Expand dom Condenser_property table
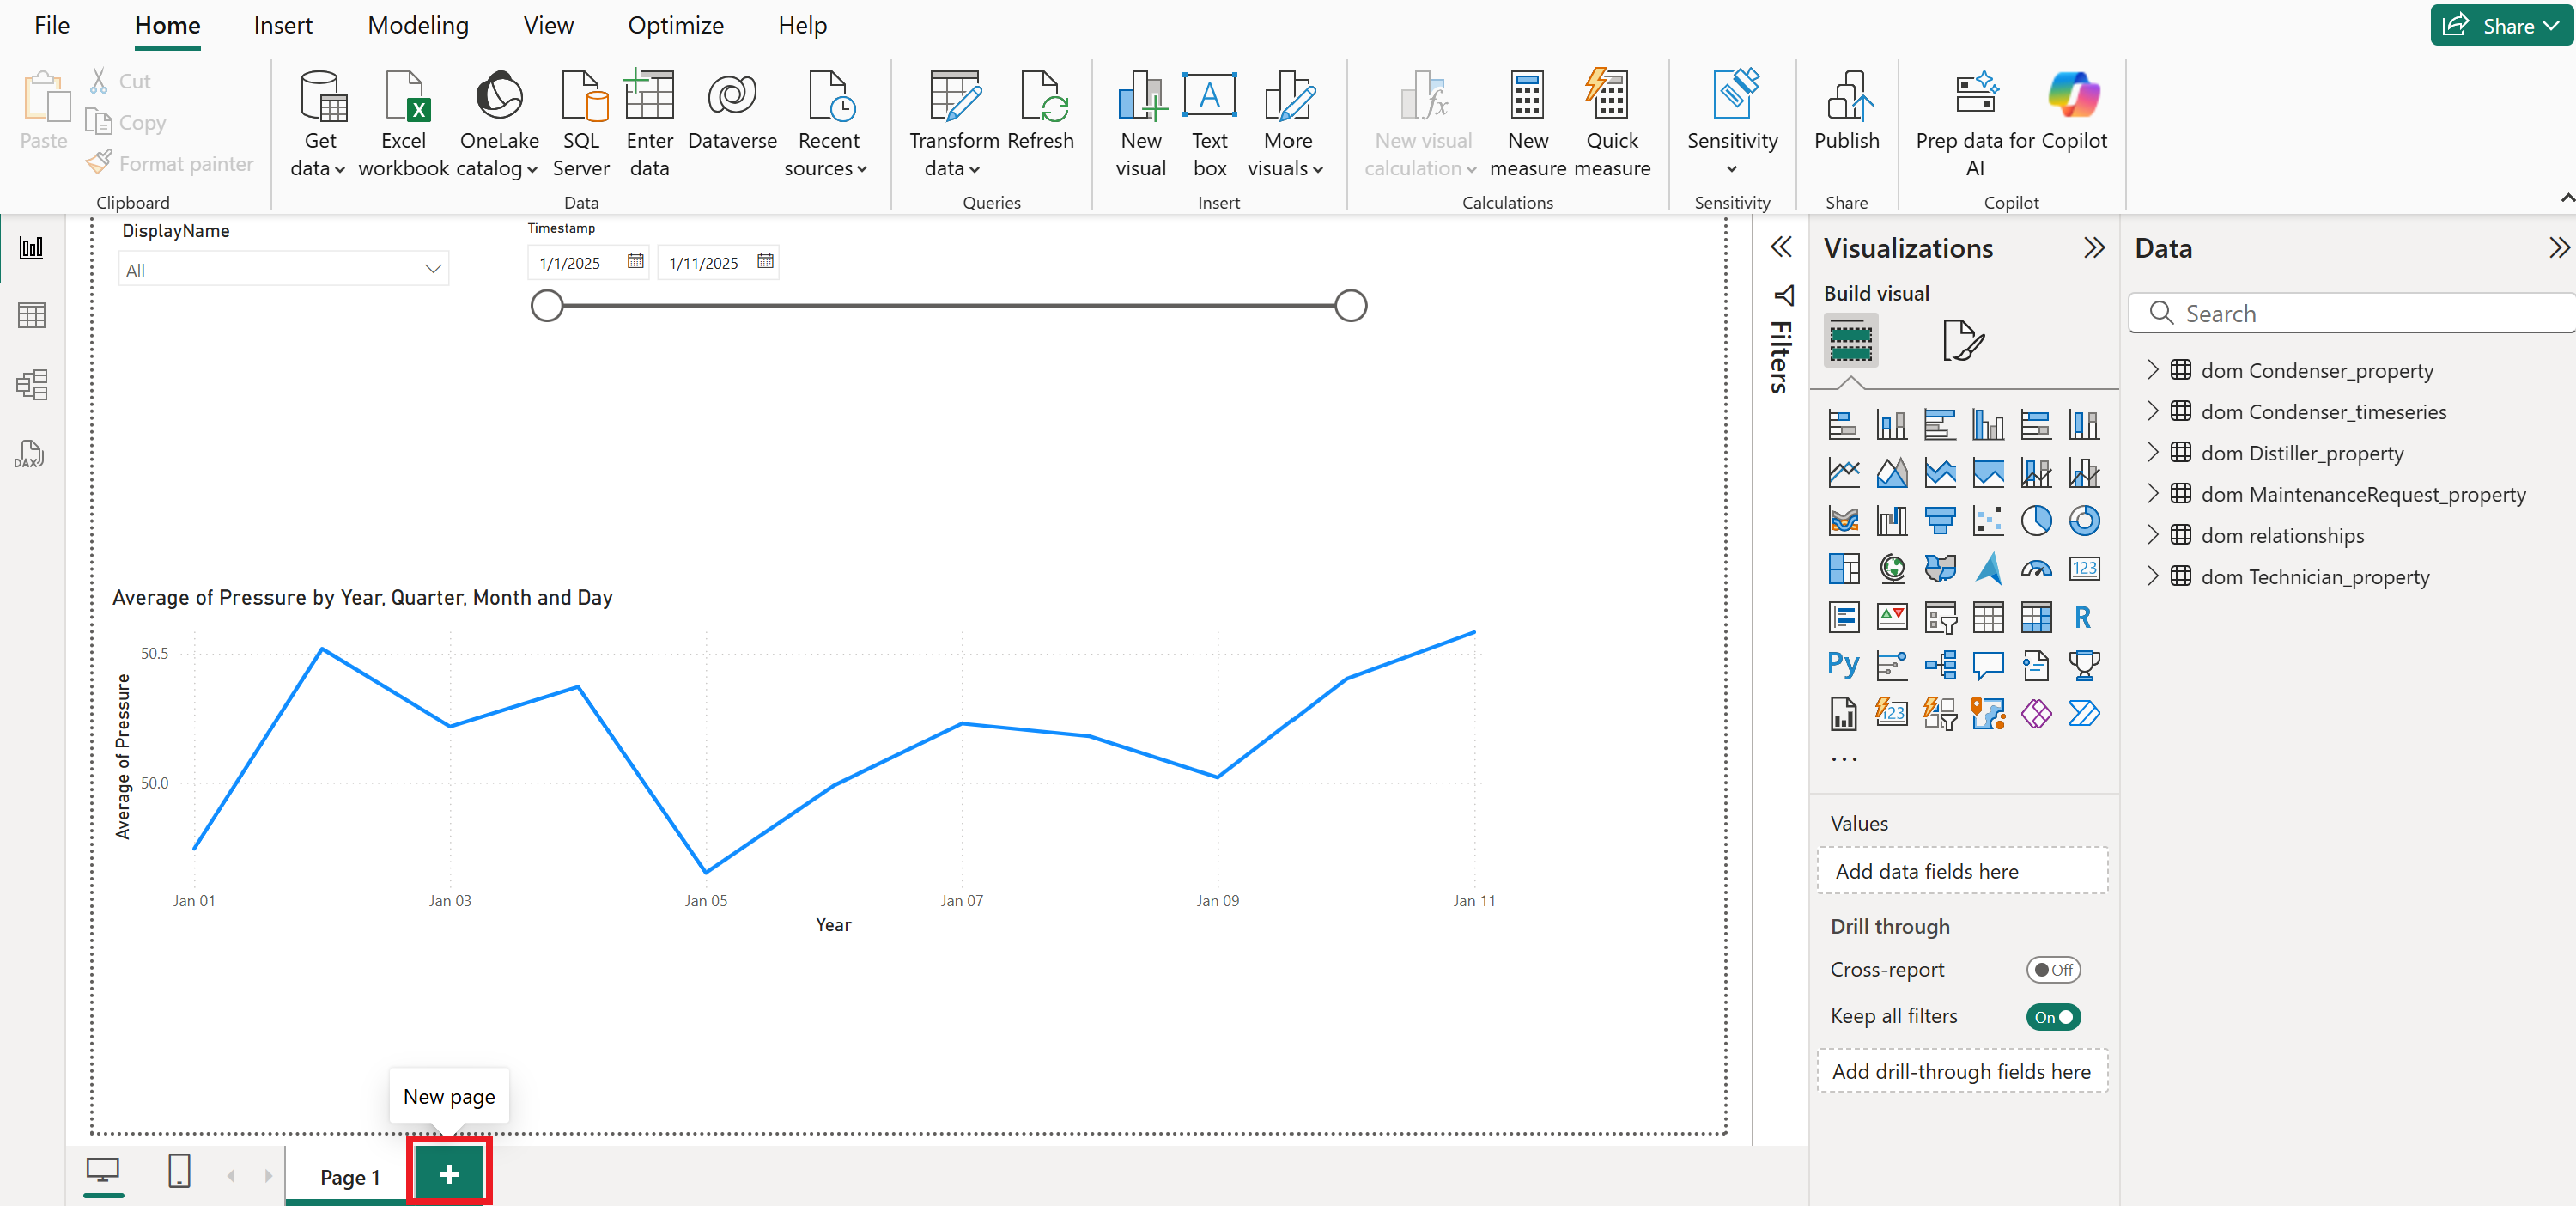Viewport: 2576px width, 1206px height. click(x=2153, y=369)
